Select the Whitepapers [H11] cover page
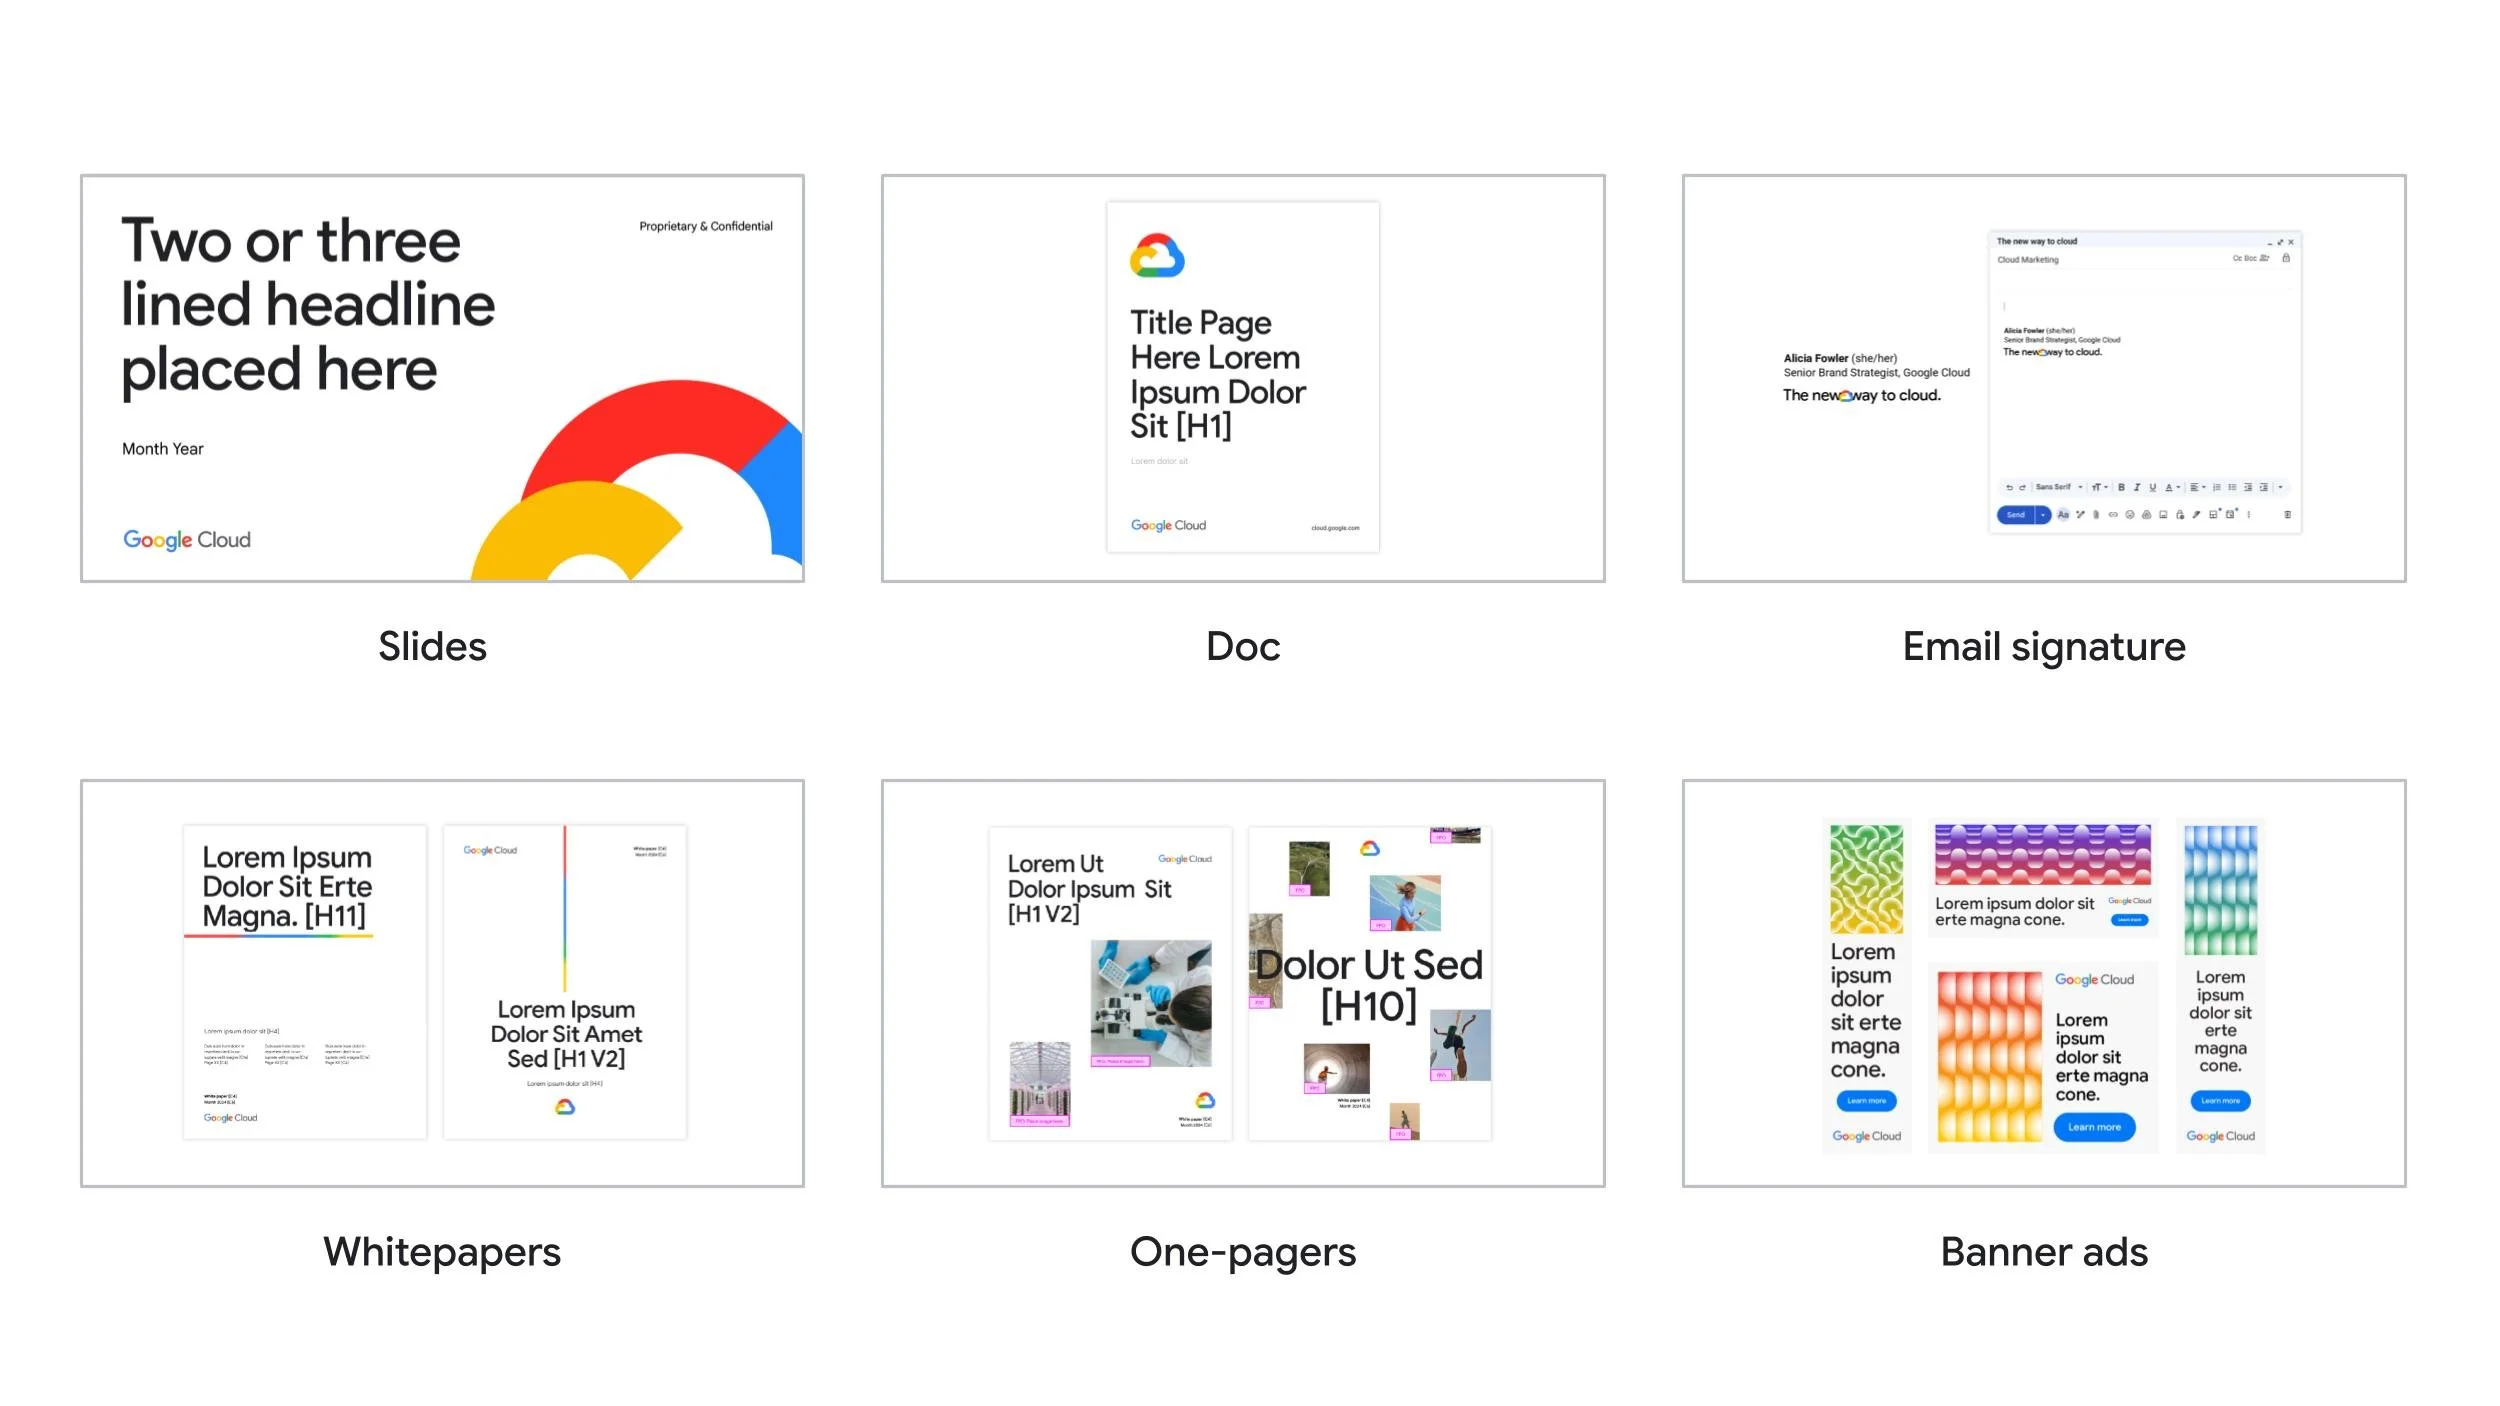 point(305,982)
